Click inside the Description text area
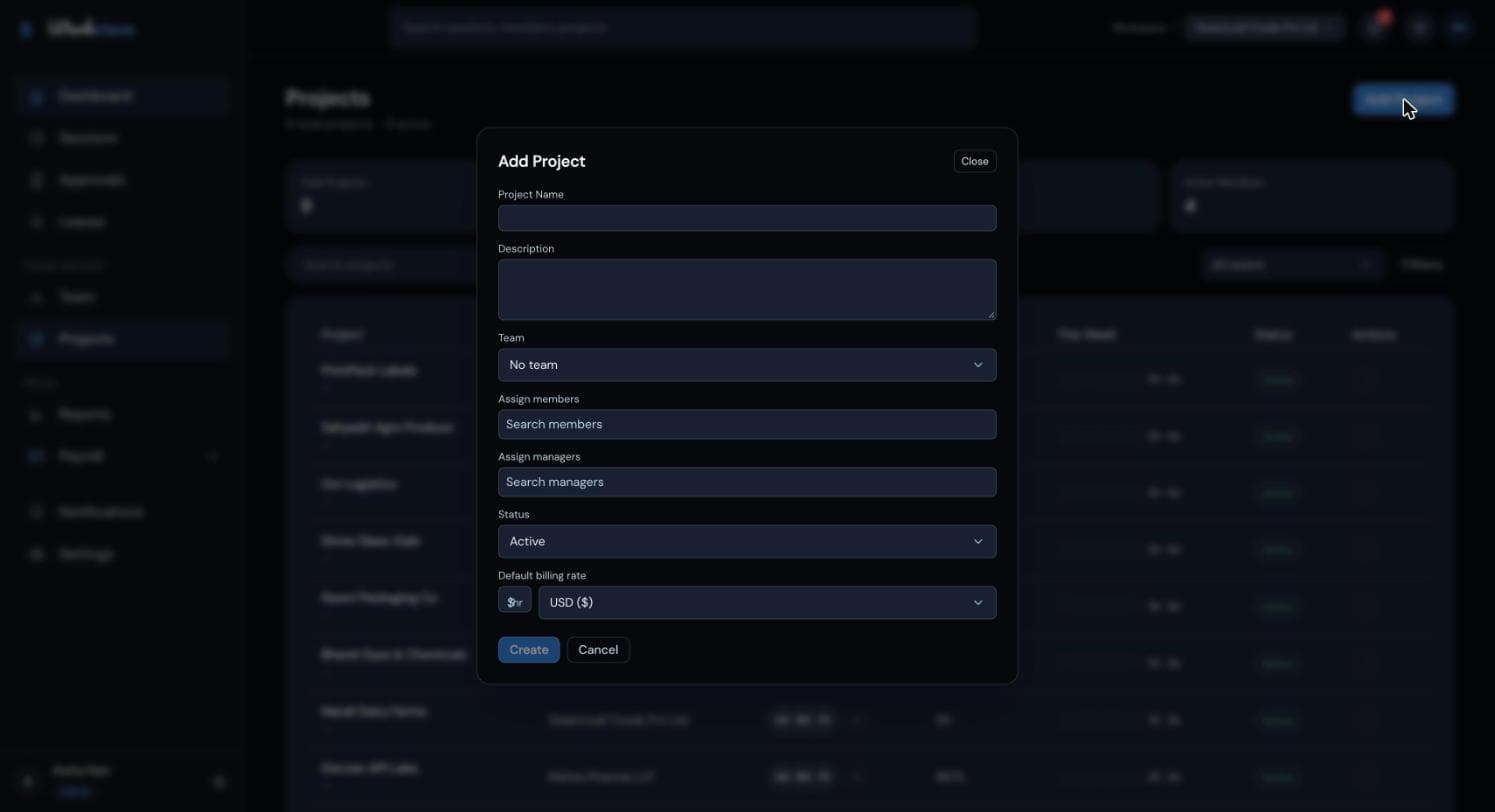Screen dimensions: 1495x812 747,290
